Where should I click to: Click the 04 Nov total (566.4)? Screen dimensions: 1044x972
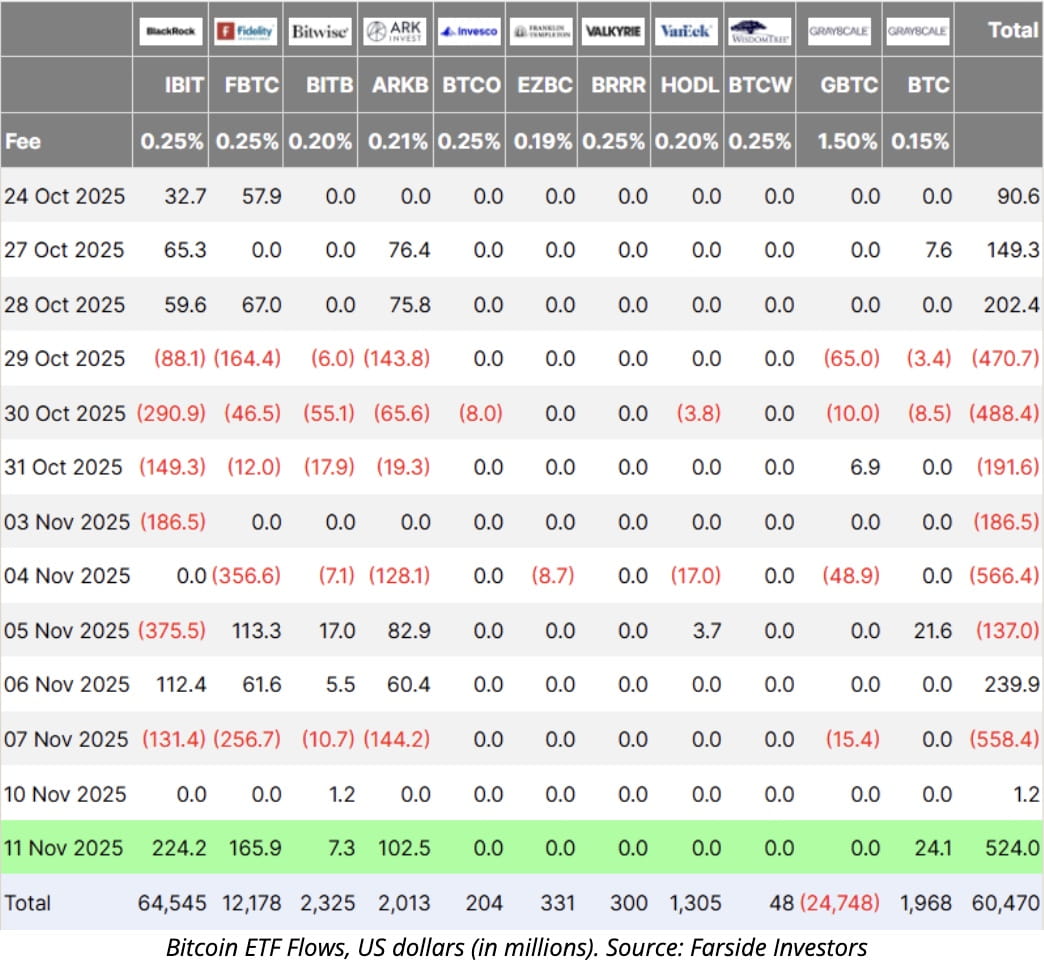click(x=1004, y=576)
